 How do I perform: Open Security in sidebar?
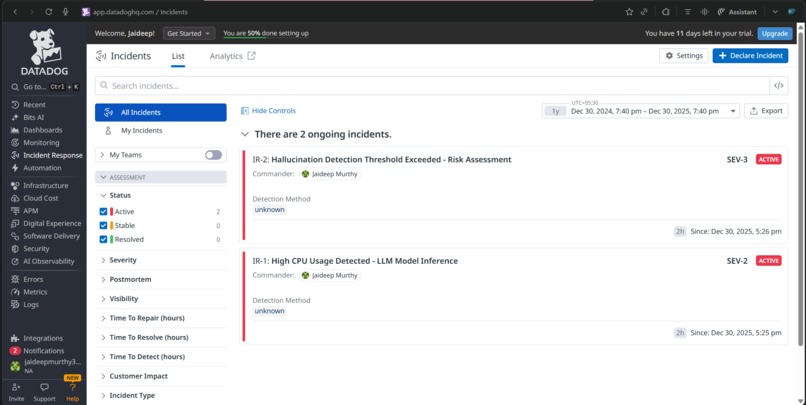click(x=36, y=249)
